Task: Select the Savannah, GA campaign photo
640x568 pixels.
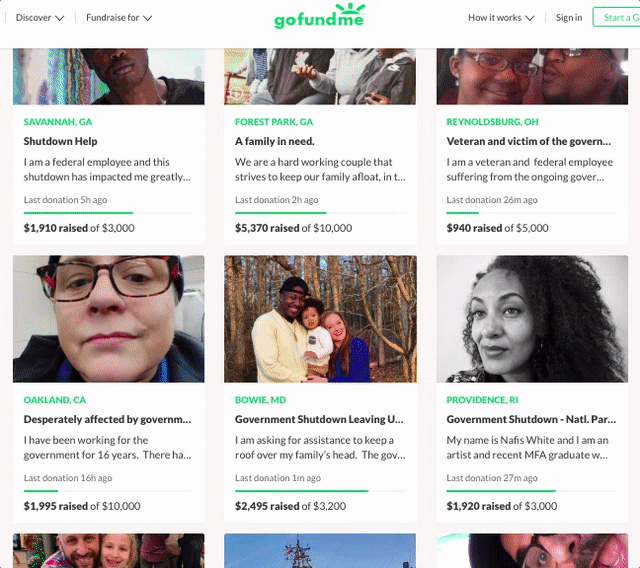Action: click(x=109, y=76)
